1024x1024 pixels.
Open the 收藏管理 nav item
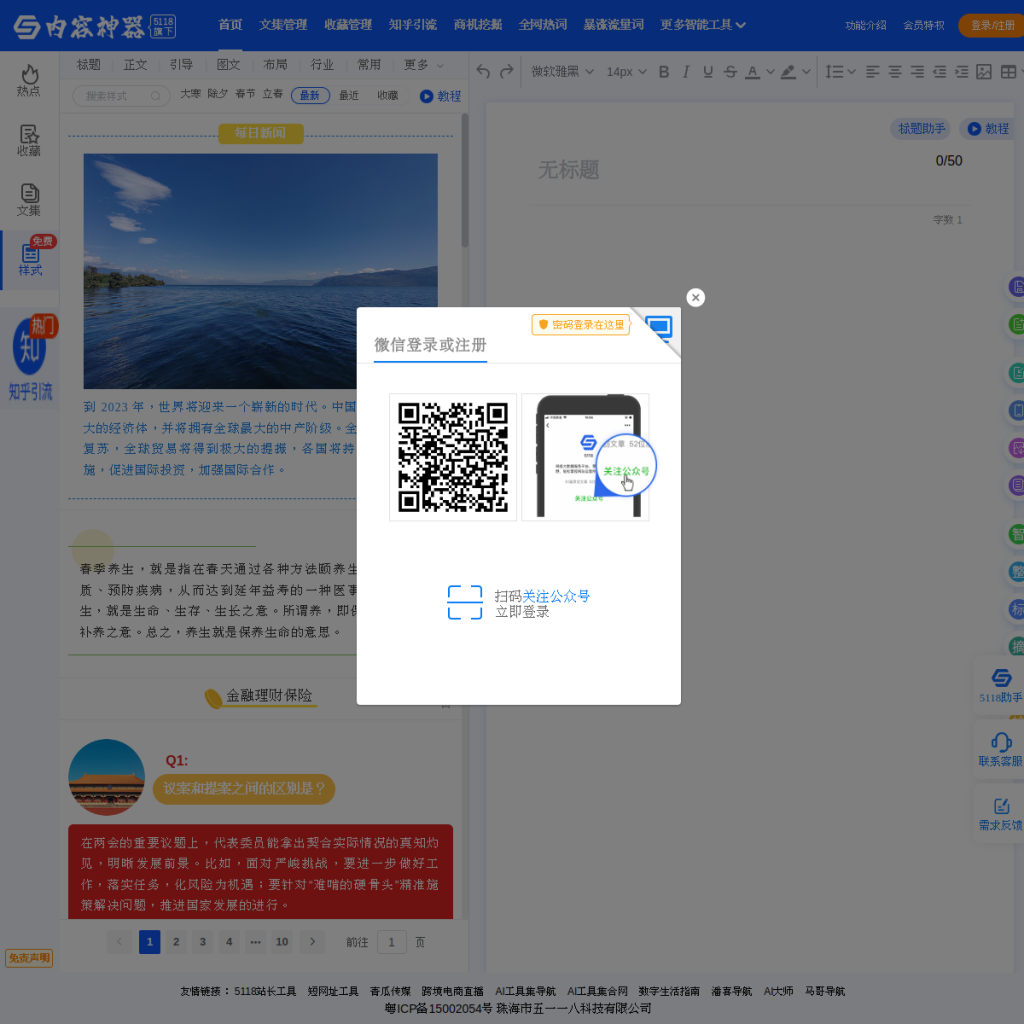tap(348, 25)
